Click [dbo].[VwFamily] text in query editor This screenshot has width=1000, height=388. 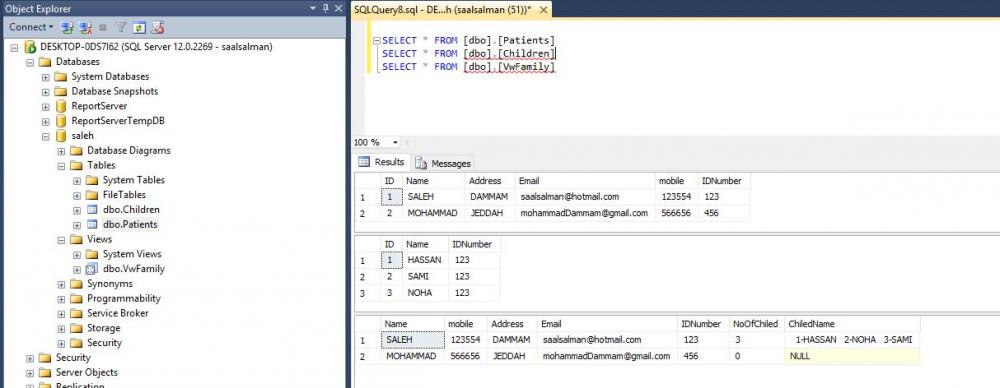[x=510, y=66]
